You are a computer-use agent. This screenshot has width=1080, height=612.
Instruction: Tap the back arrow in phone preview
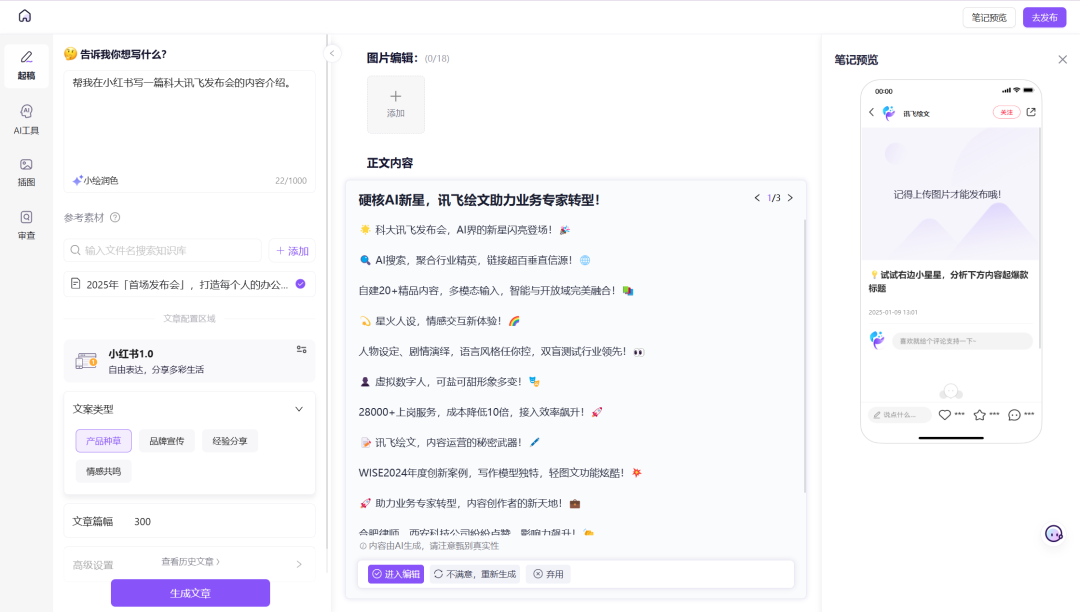point(871,112)
